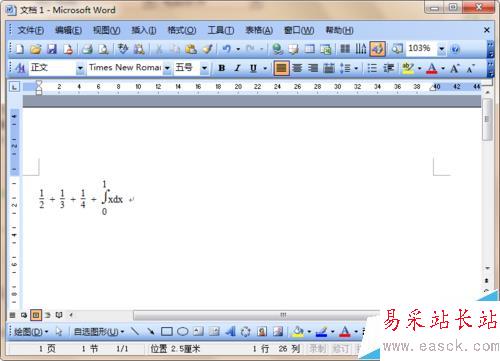Open undo history dropdown arrow

(238, 49)
